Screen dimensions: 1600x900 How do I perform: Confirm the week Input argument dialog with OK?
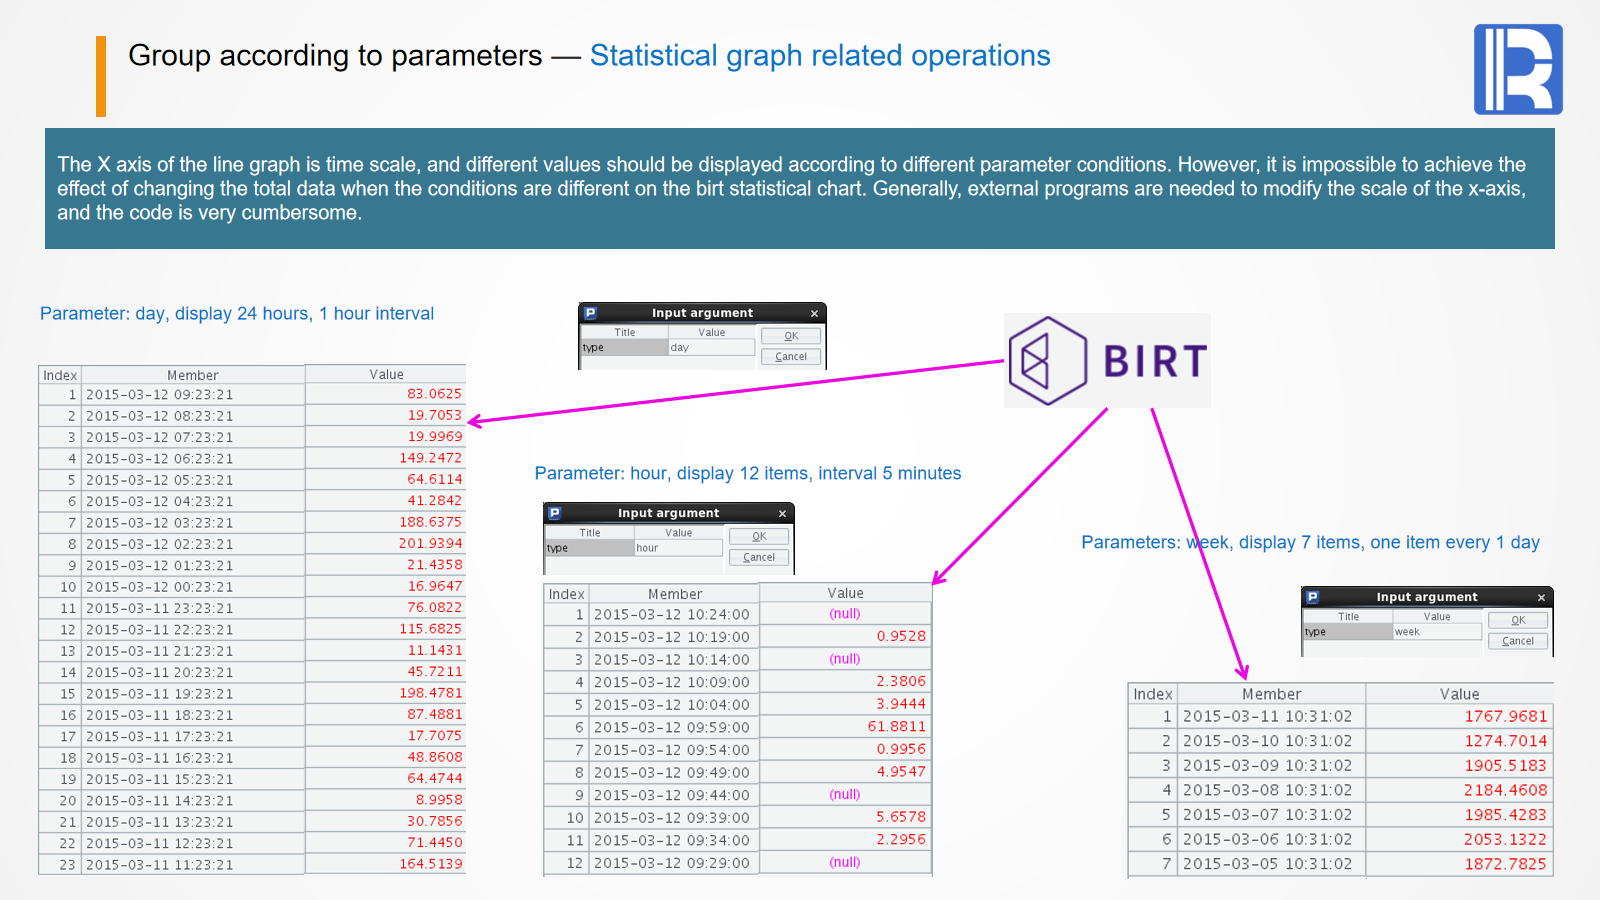point(1517,620)
